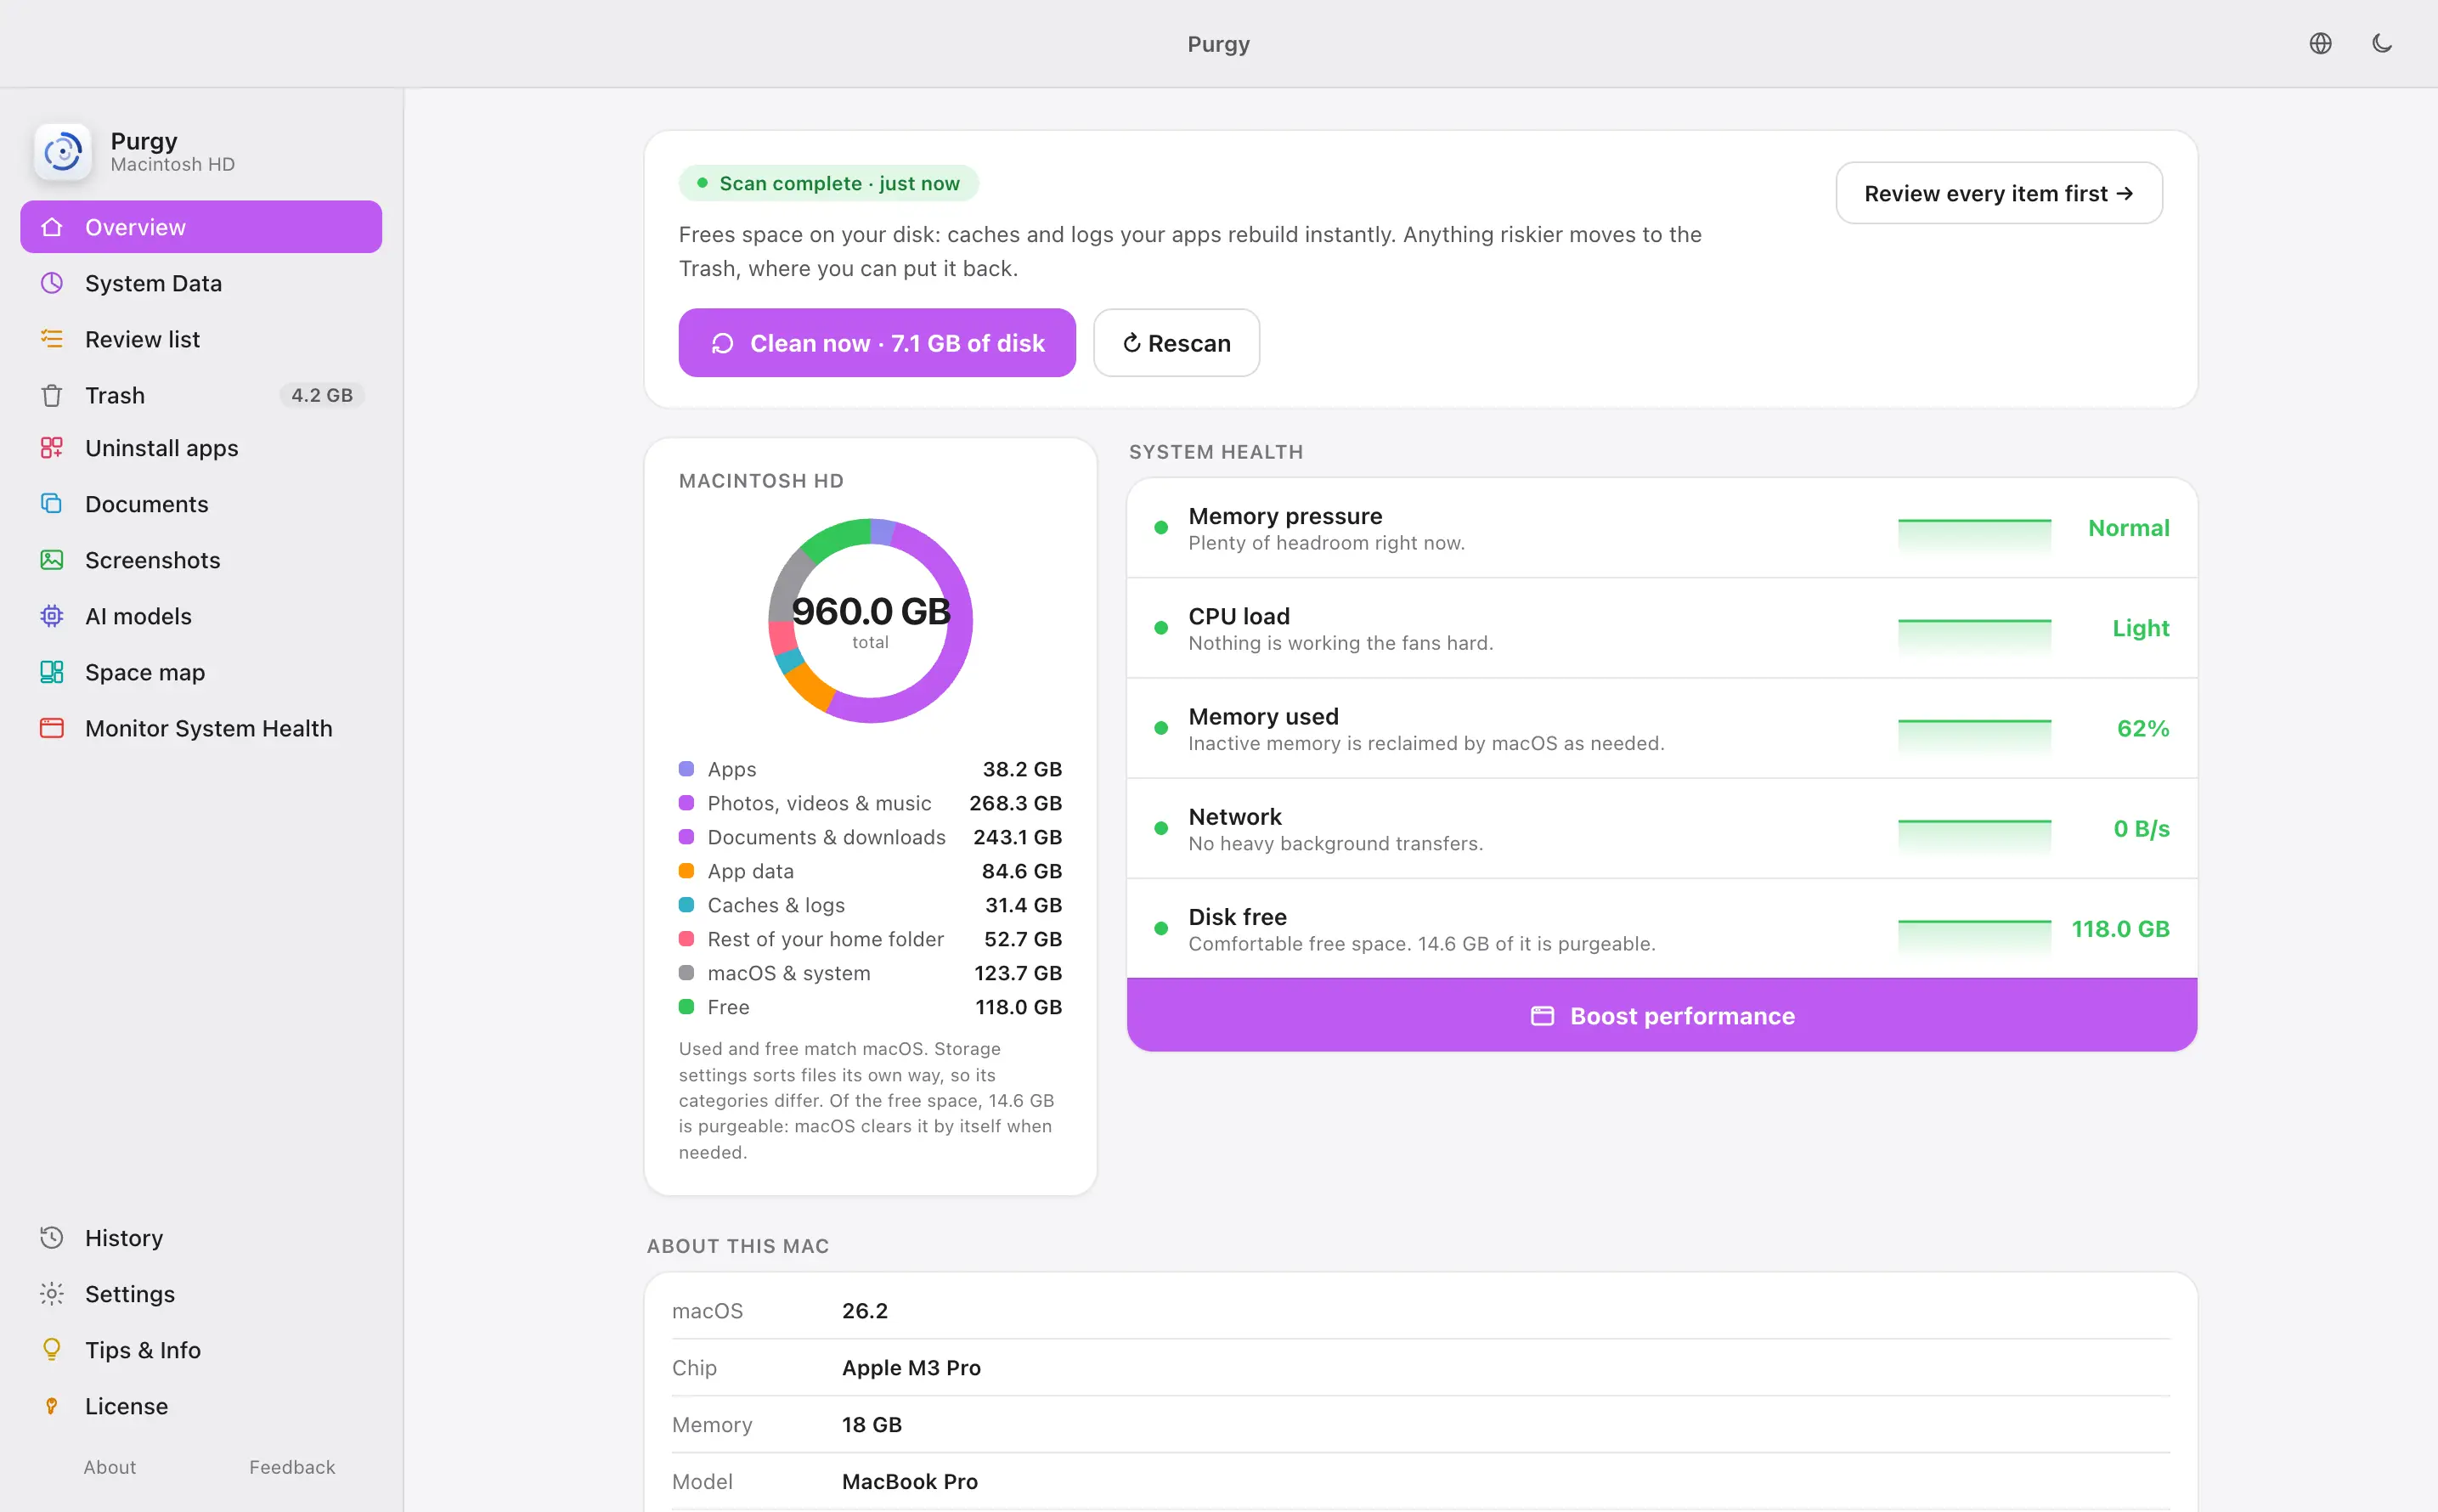
Task: Open Uninstall apps page
Action: pyautogui.click(x=201, y=448)
